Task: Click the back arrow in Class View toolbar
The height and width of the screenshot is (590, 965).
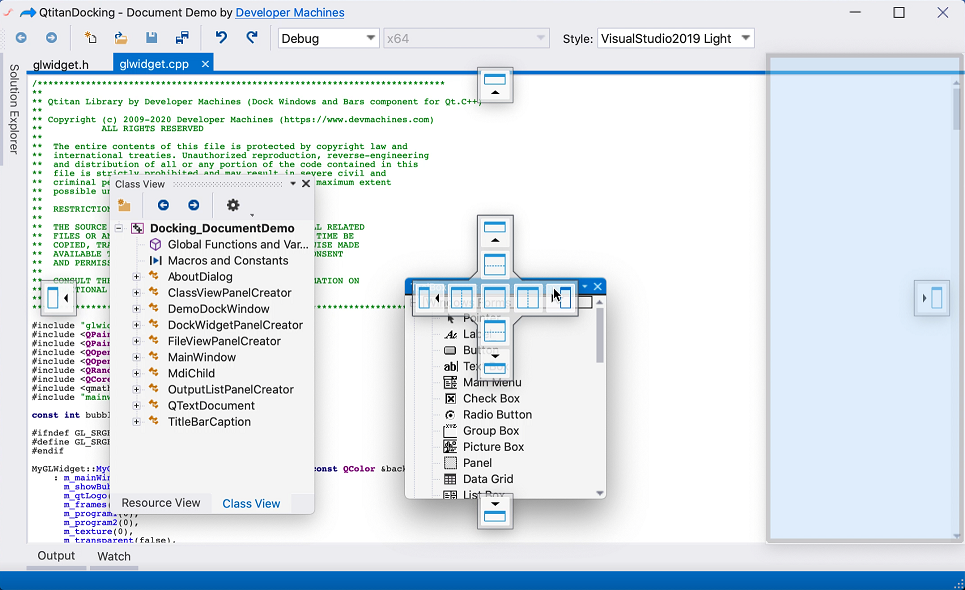Action: [163, 205]
